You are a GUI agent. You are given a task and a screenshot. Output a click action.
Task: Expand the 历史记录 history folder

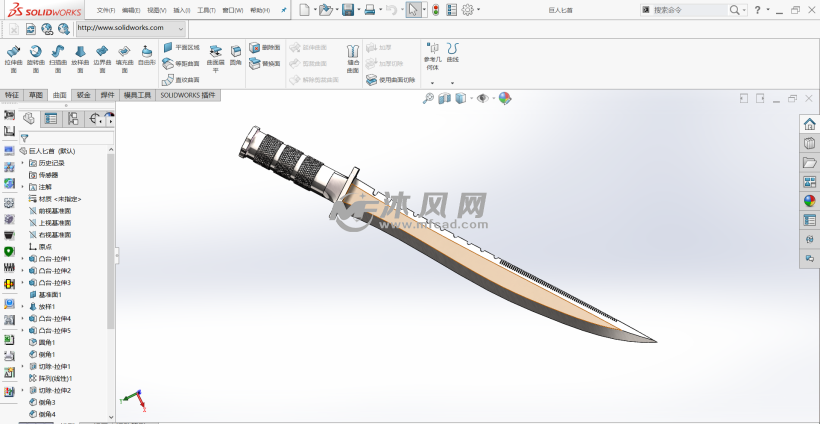[x=23, y=163]
